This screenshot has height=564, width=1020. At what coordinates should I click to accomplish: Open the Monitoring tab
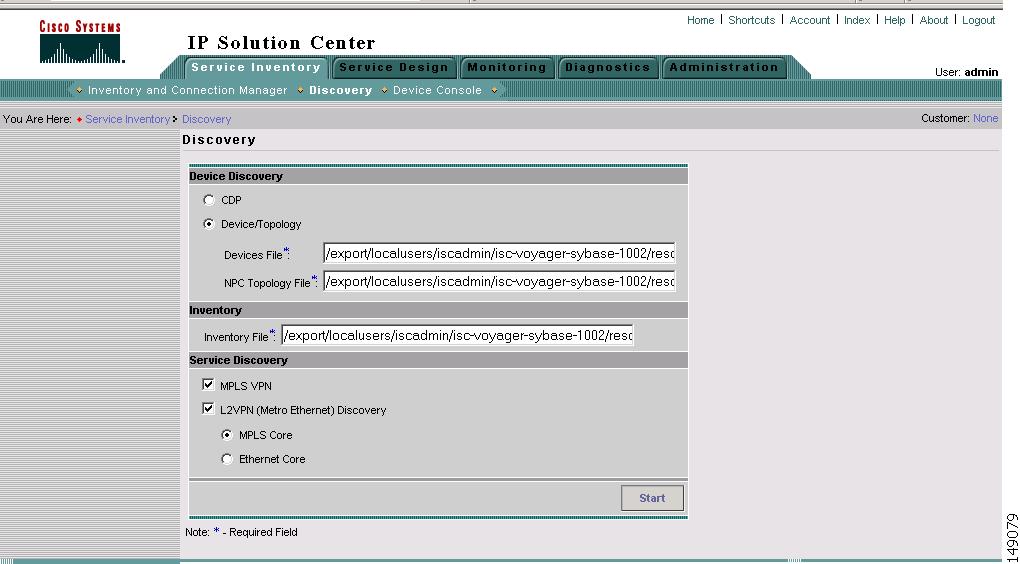(507, 68)
